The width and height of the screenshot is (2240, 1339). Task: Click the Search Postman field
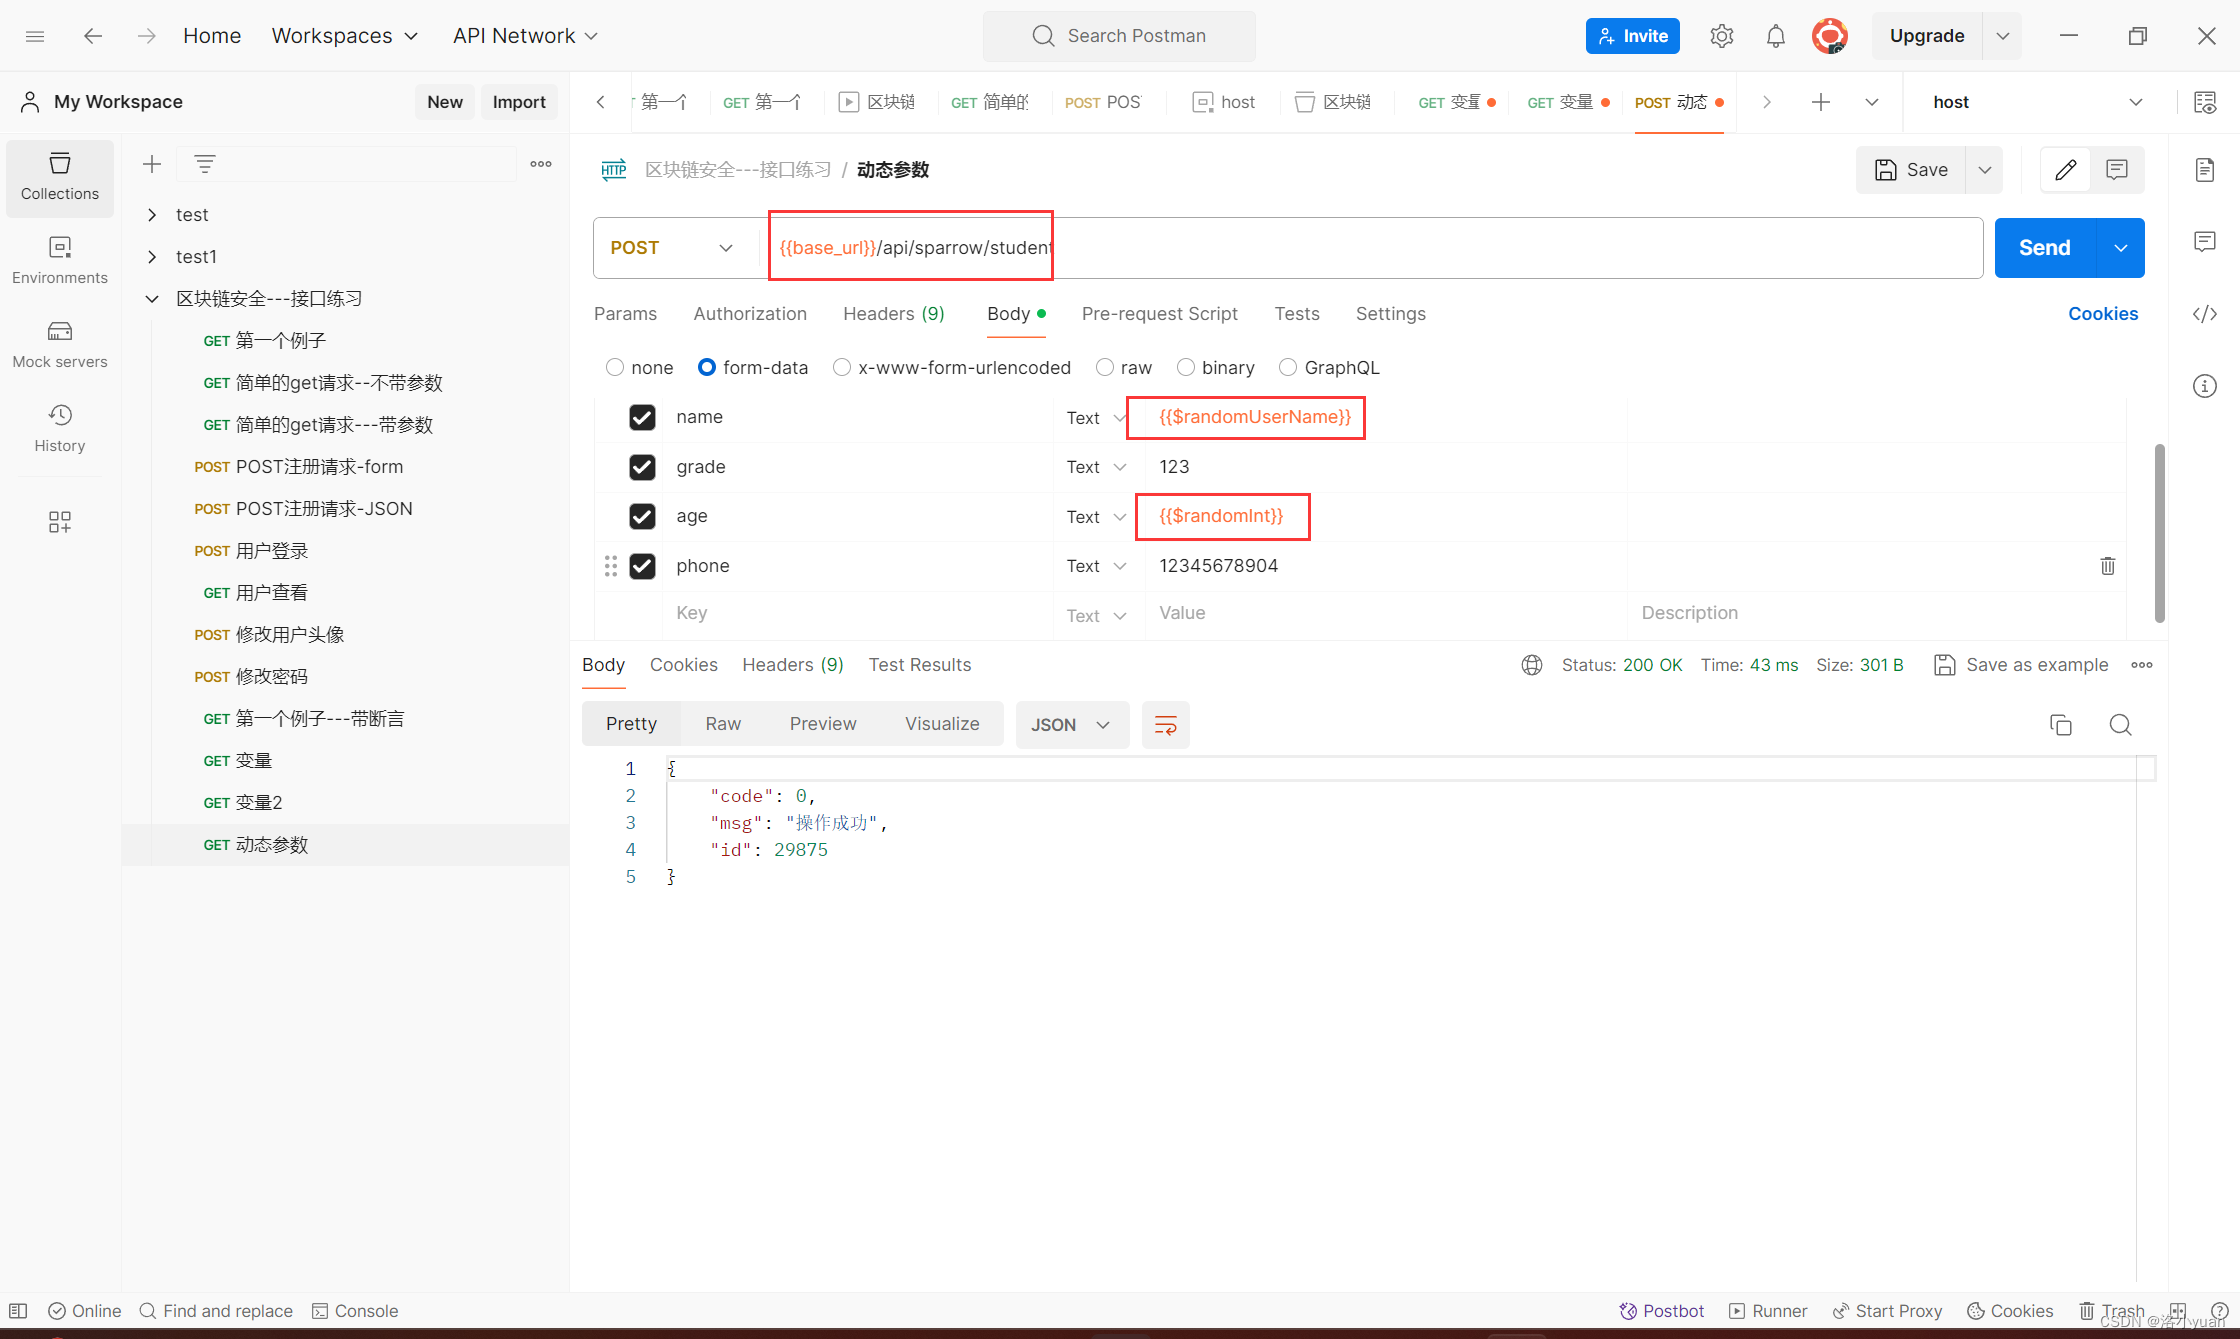(x=1119, y=36)
